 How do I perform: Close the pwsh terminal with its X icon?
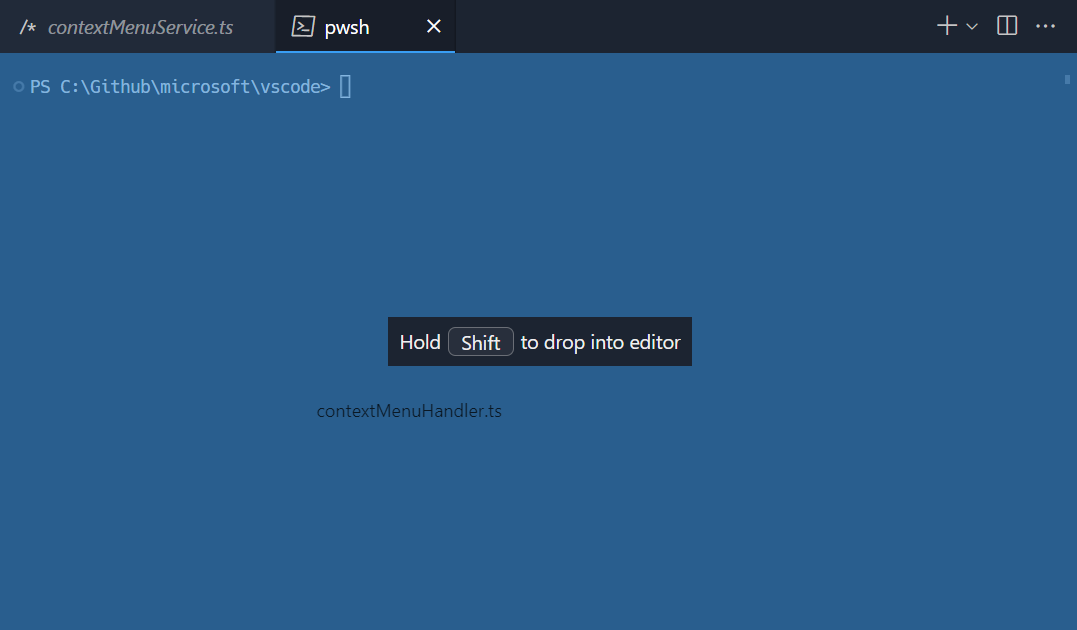click(x=432, y=26)
